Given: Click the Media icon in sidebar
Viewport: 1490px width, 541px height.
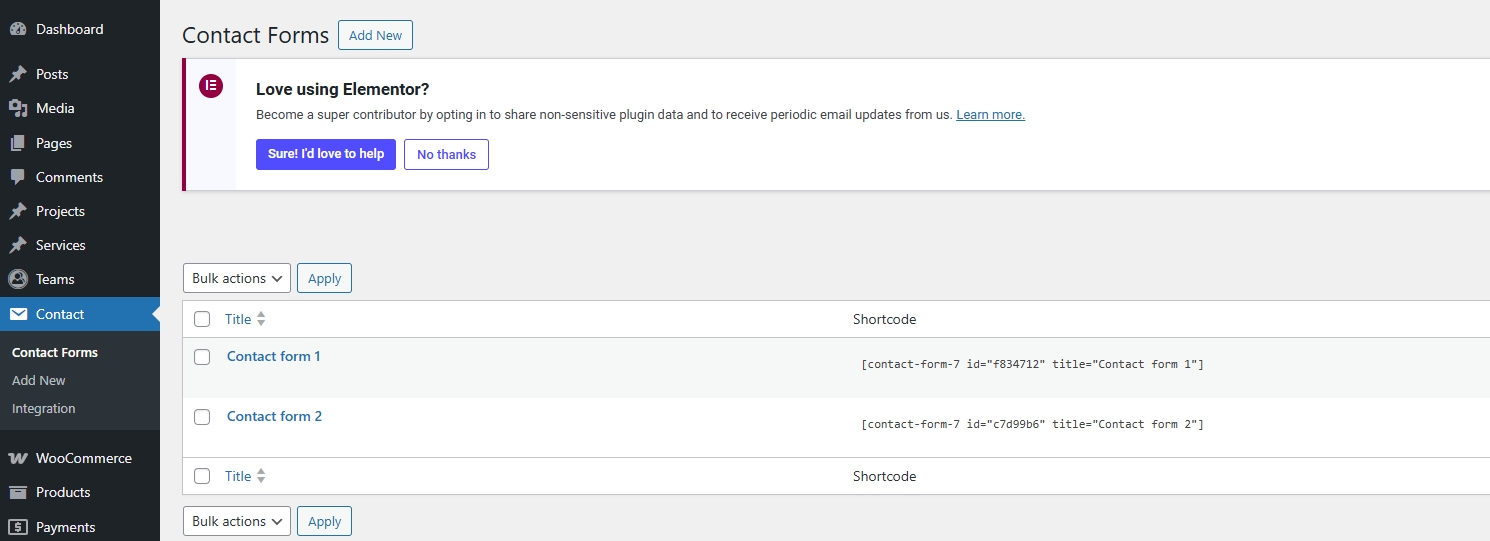Looking at the screenshot, I should pyautogui.click(x=17, y=108).
